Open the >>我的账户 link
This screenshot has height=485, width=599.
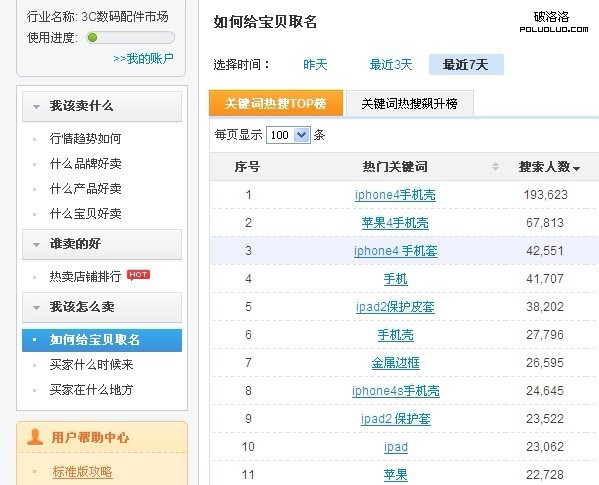[x=144, y=58]
